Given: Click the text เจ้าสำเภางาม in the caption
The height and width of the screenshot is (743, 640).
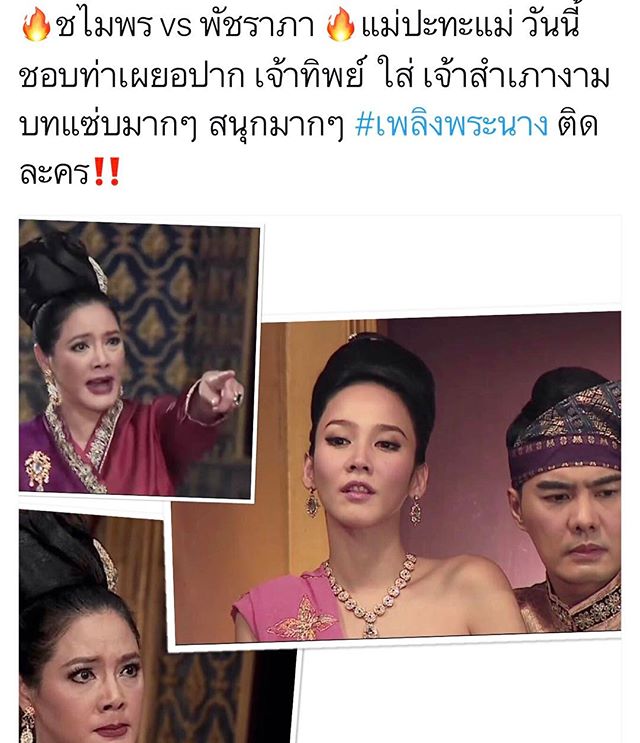Looking at the screenshot, I should point(516,76).
